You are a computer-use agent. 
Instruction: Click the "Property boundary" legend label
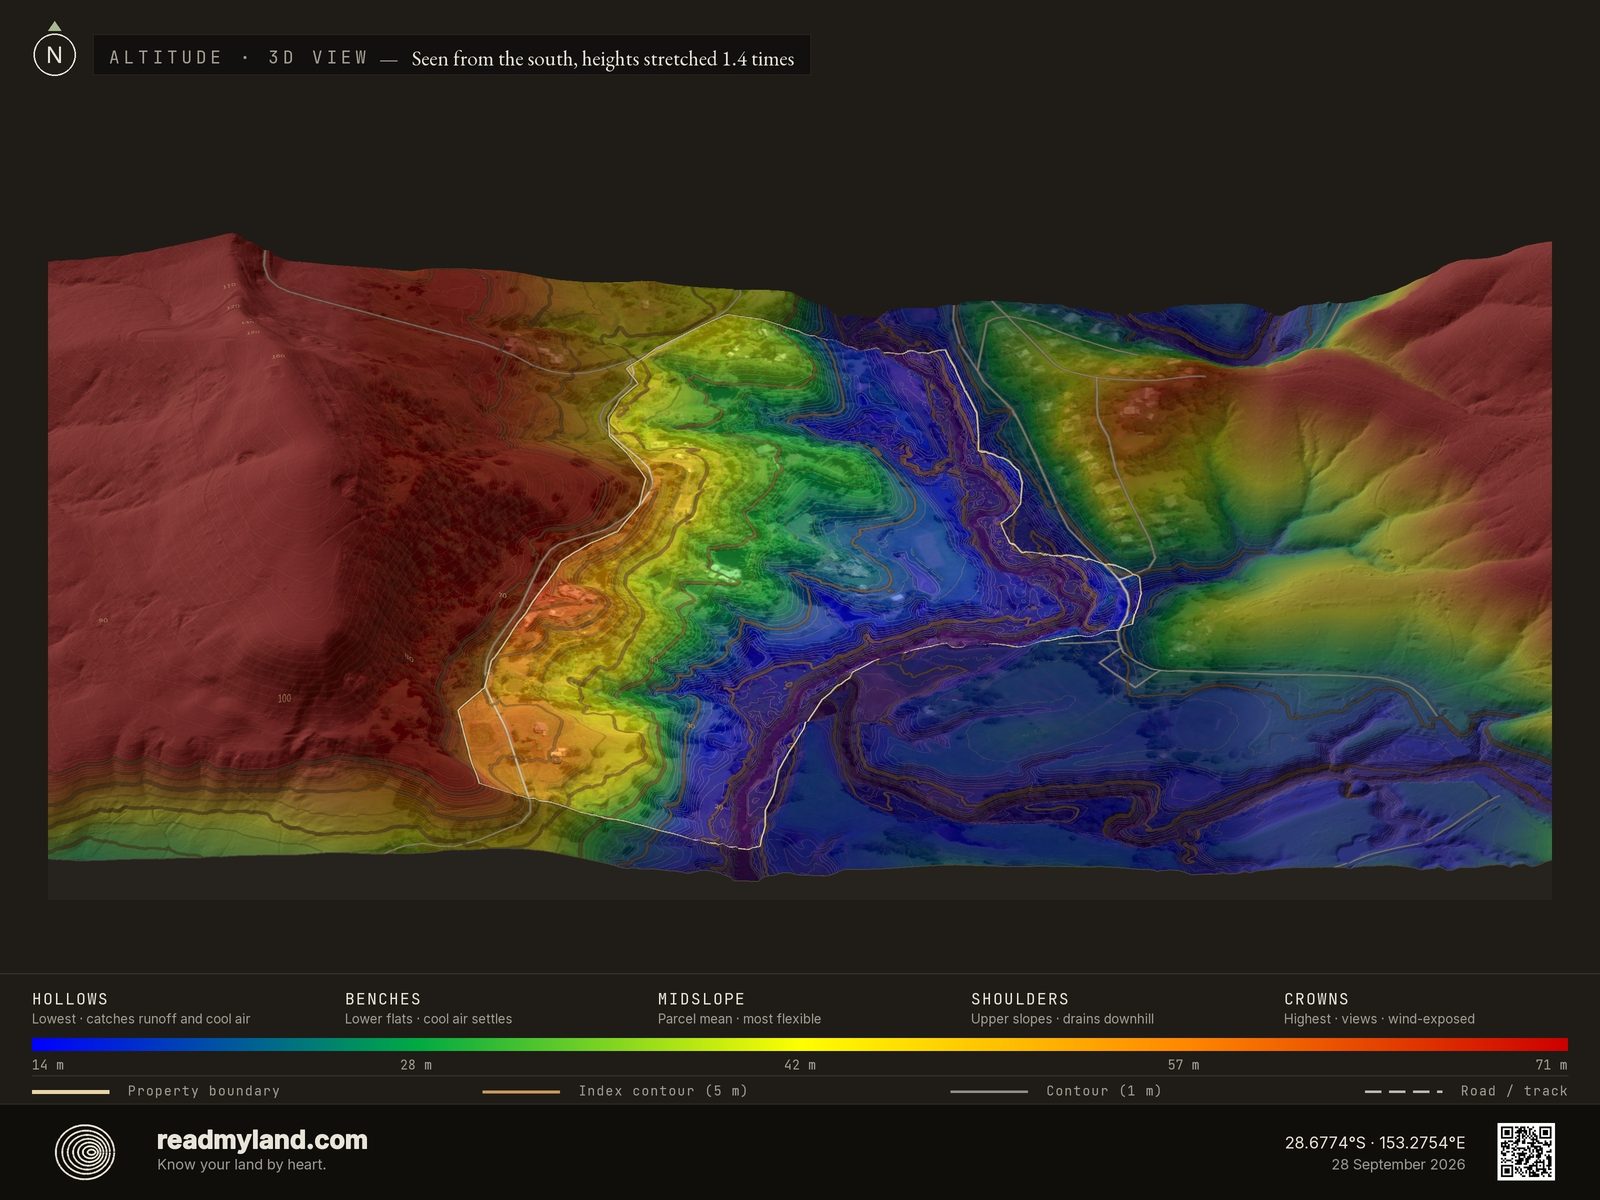point(204,1091)
